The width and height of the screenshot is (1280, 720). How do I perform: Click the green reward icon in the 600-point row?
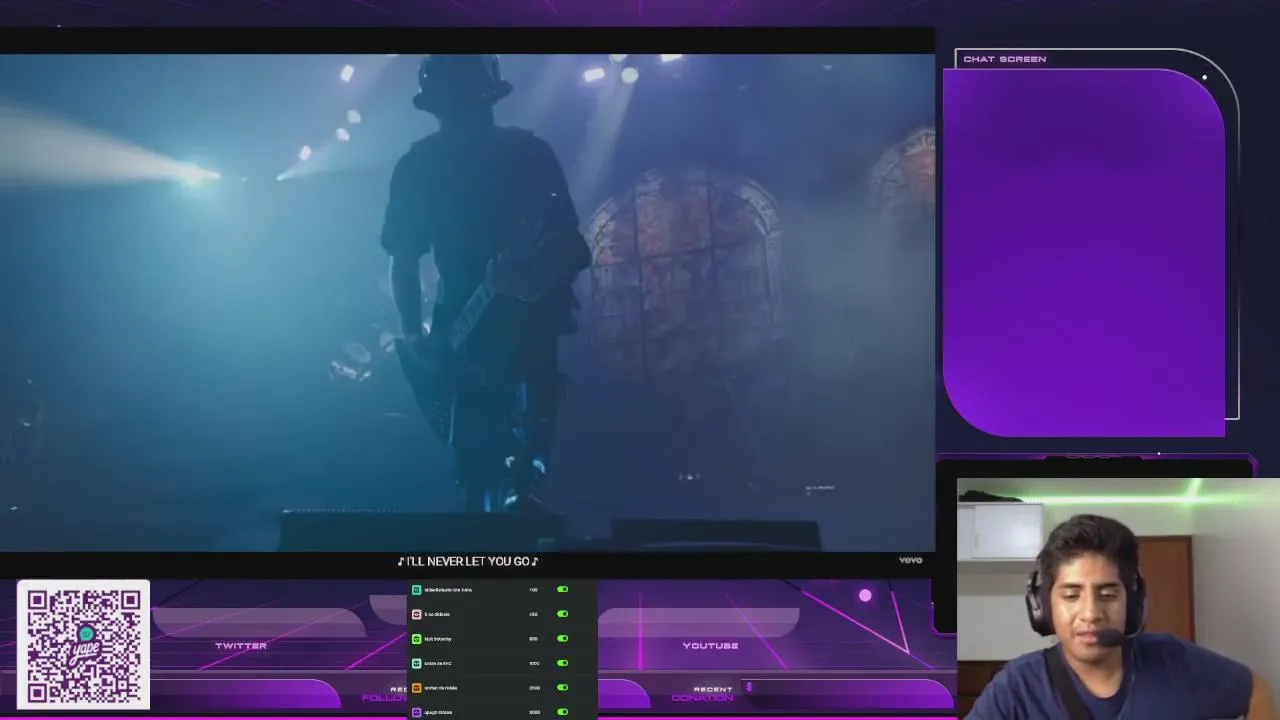pyautogui.click(x=417, y=639)
